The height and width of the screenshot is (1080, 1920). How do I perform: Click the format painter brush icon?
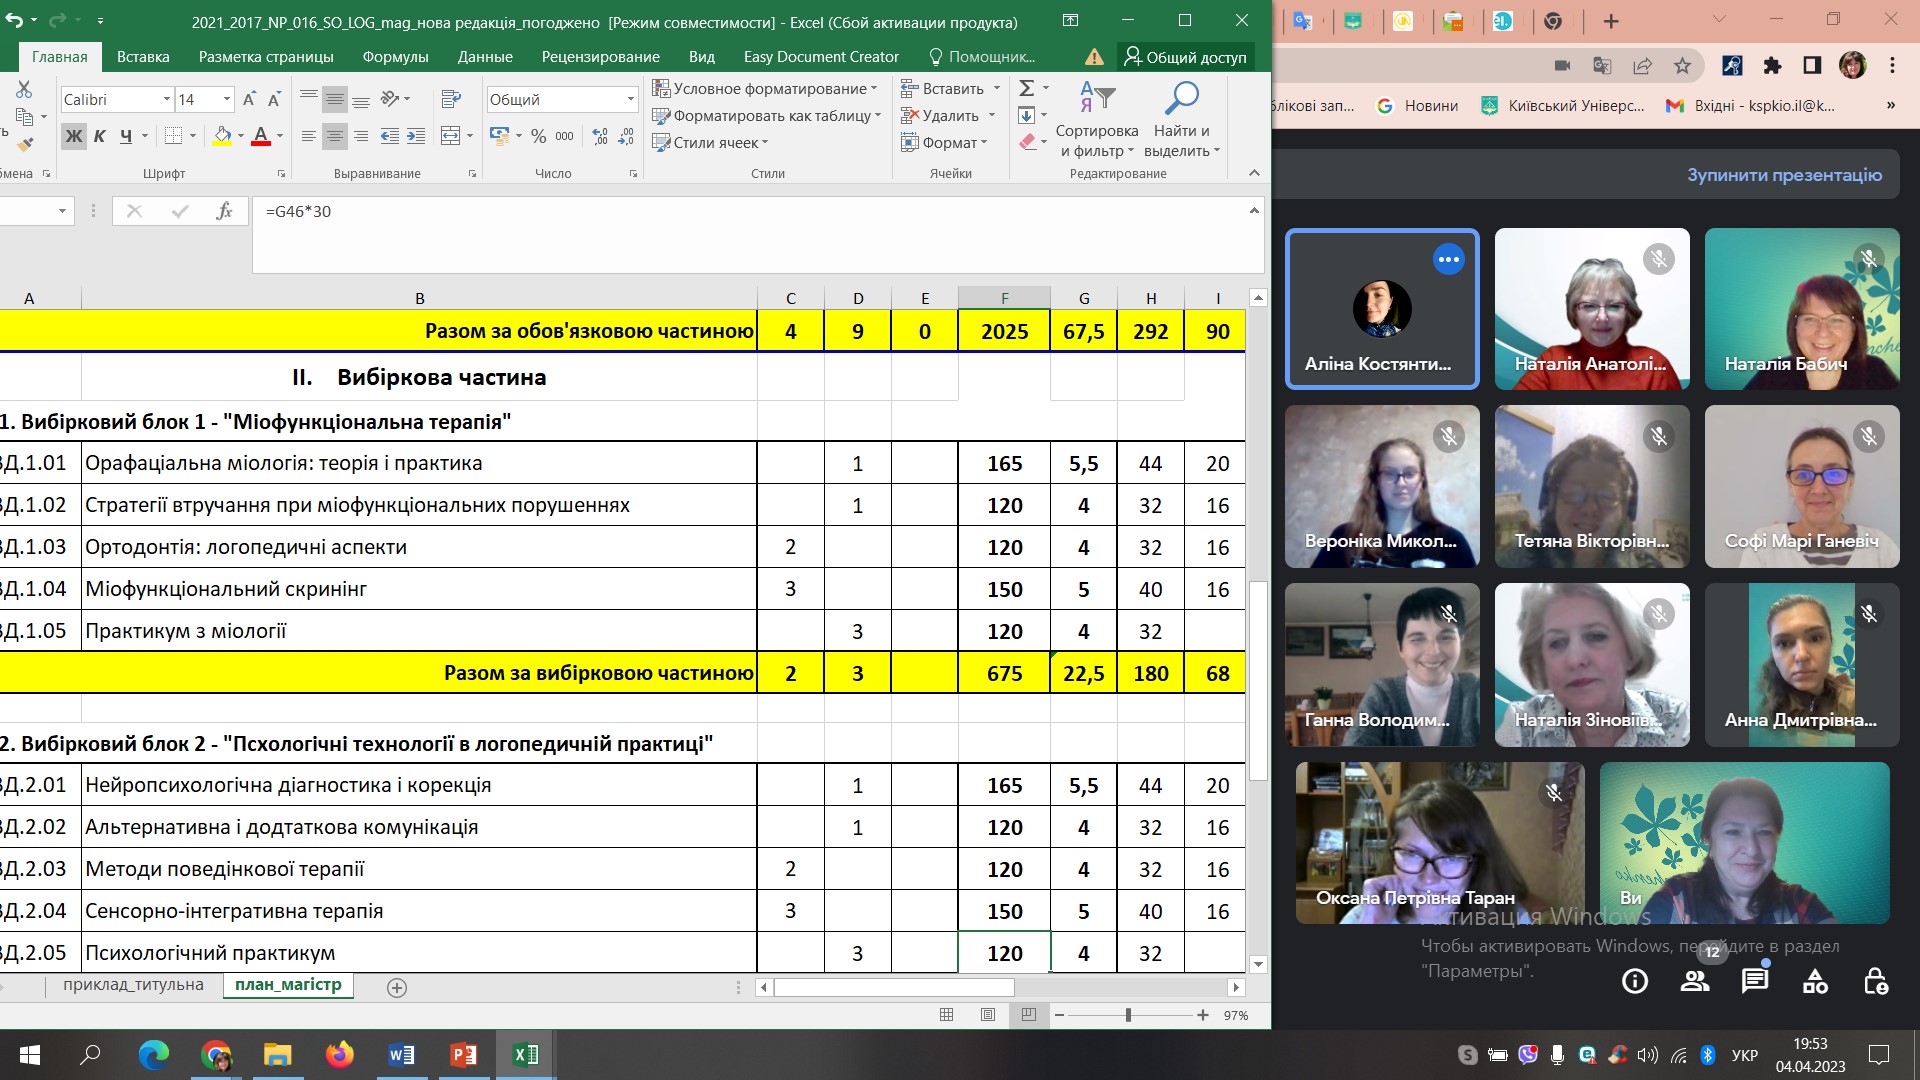(25, 145)
